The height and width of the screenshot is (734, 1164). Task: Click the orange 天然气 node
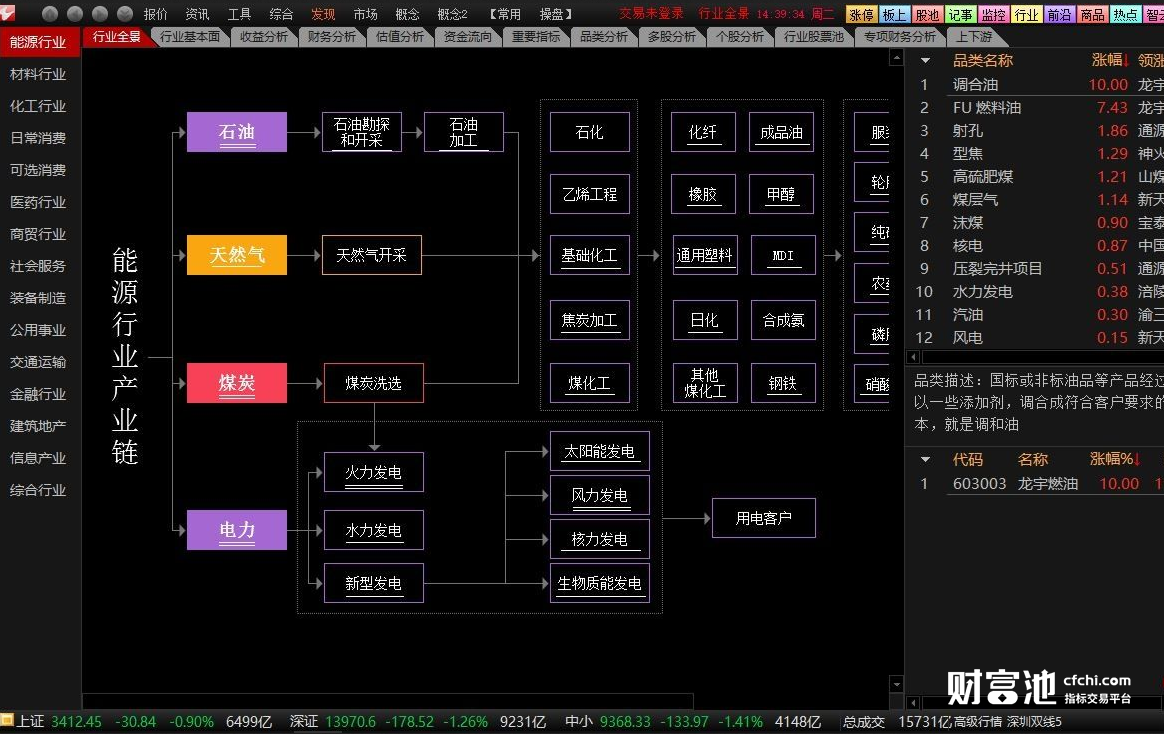point(237,255)
